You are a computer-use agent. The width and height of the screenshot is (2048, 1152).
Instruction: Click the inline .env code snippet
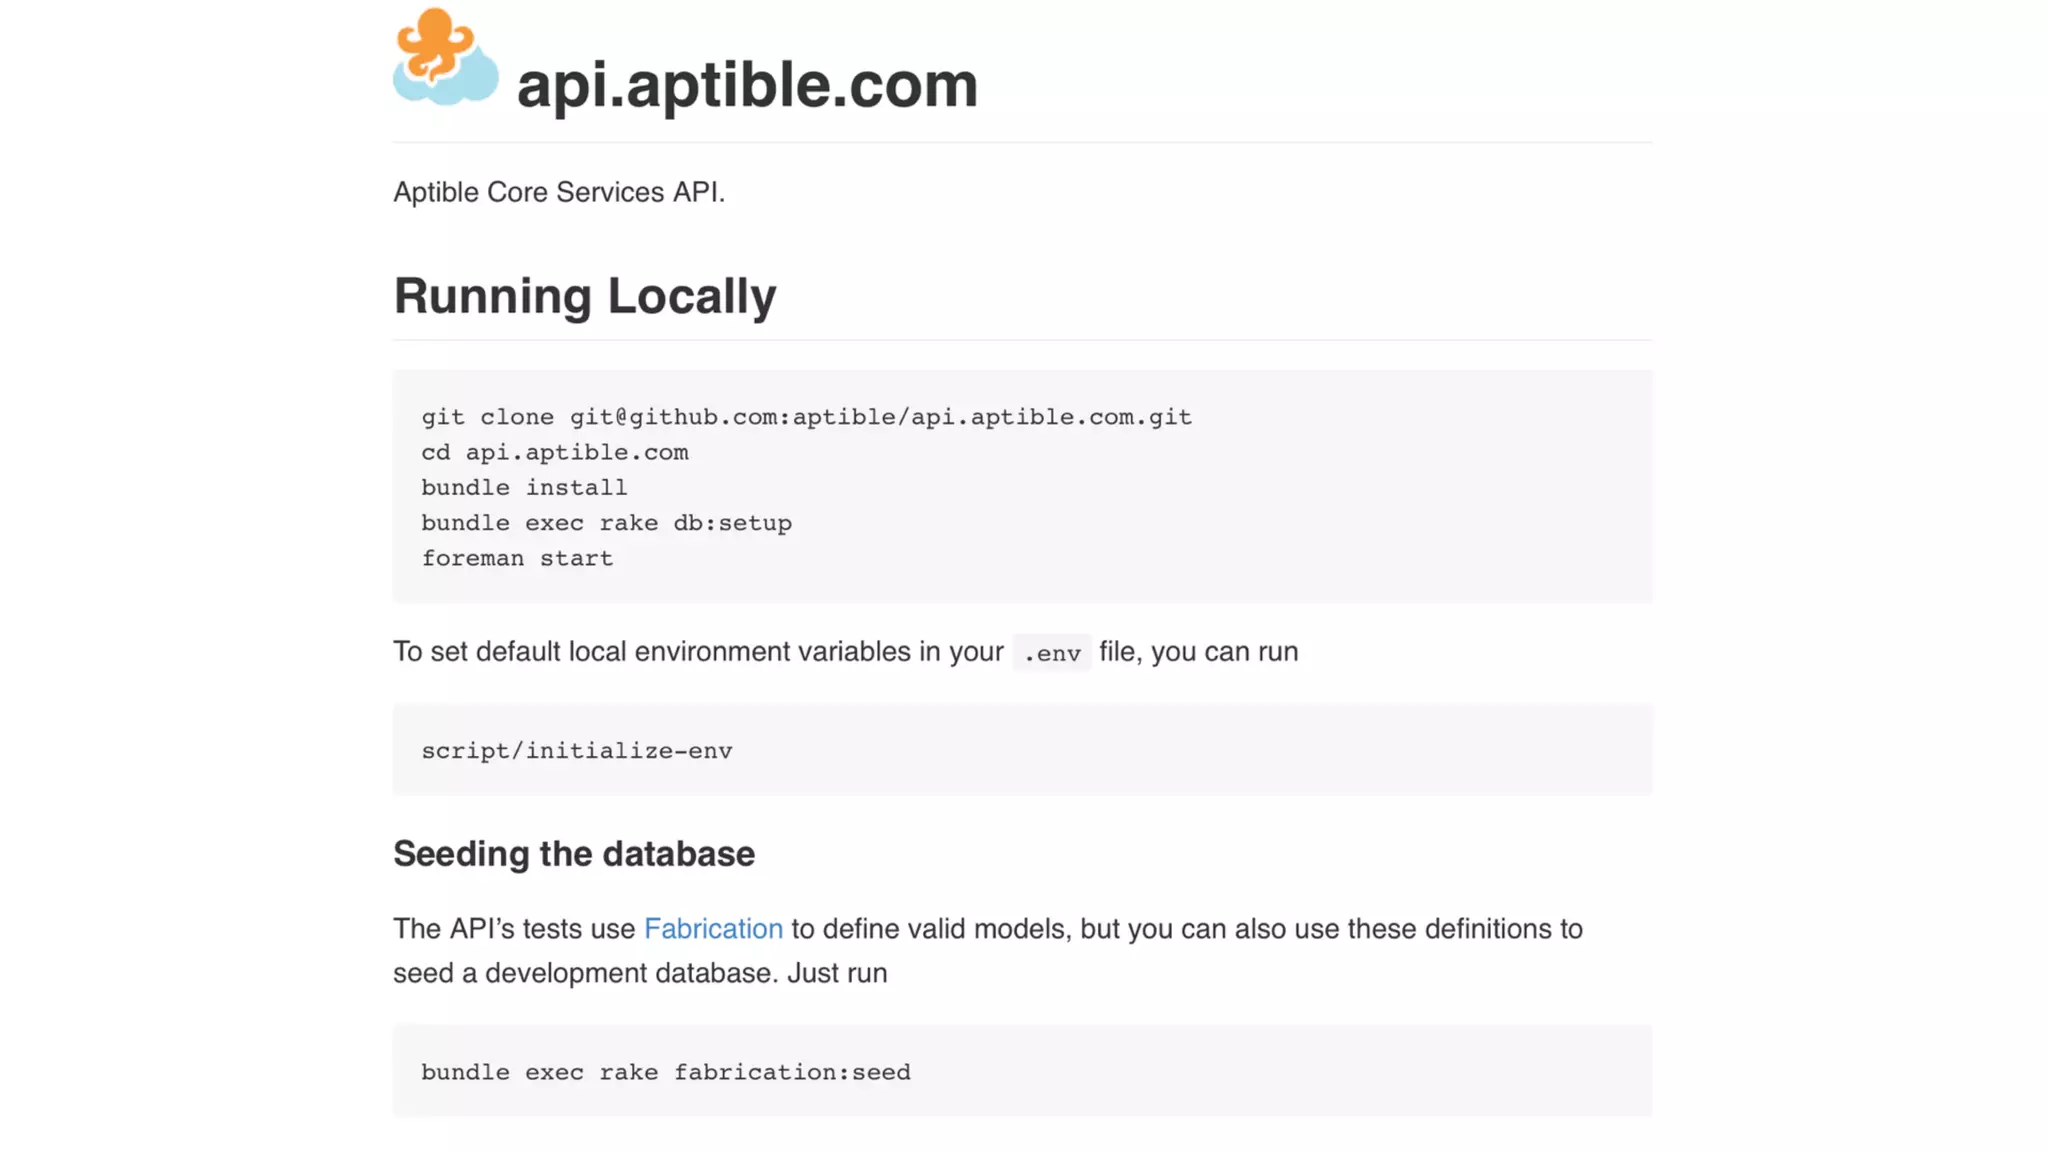pos(1052,653)
